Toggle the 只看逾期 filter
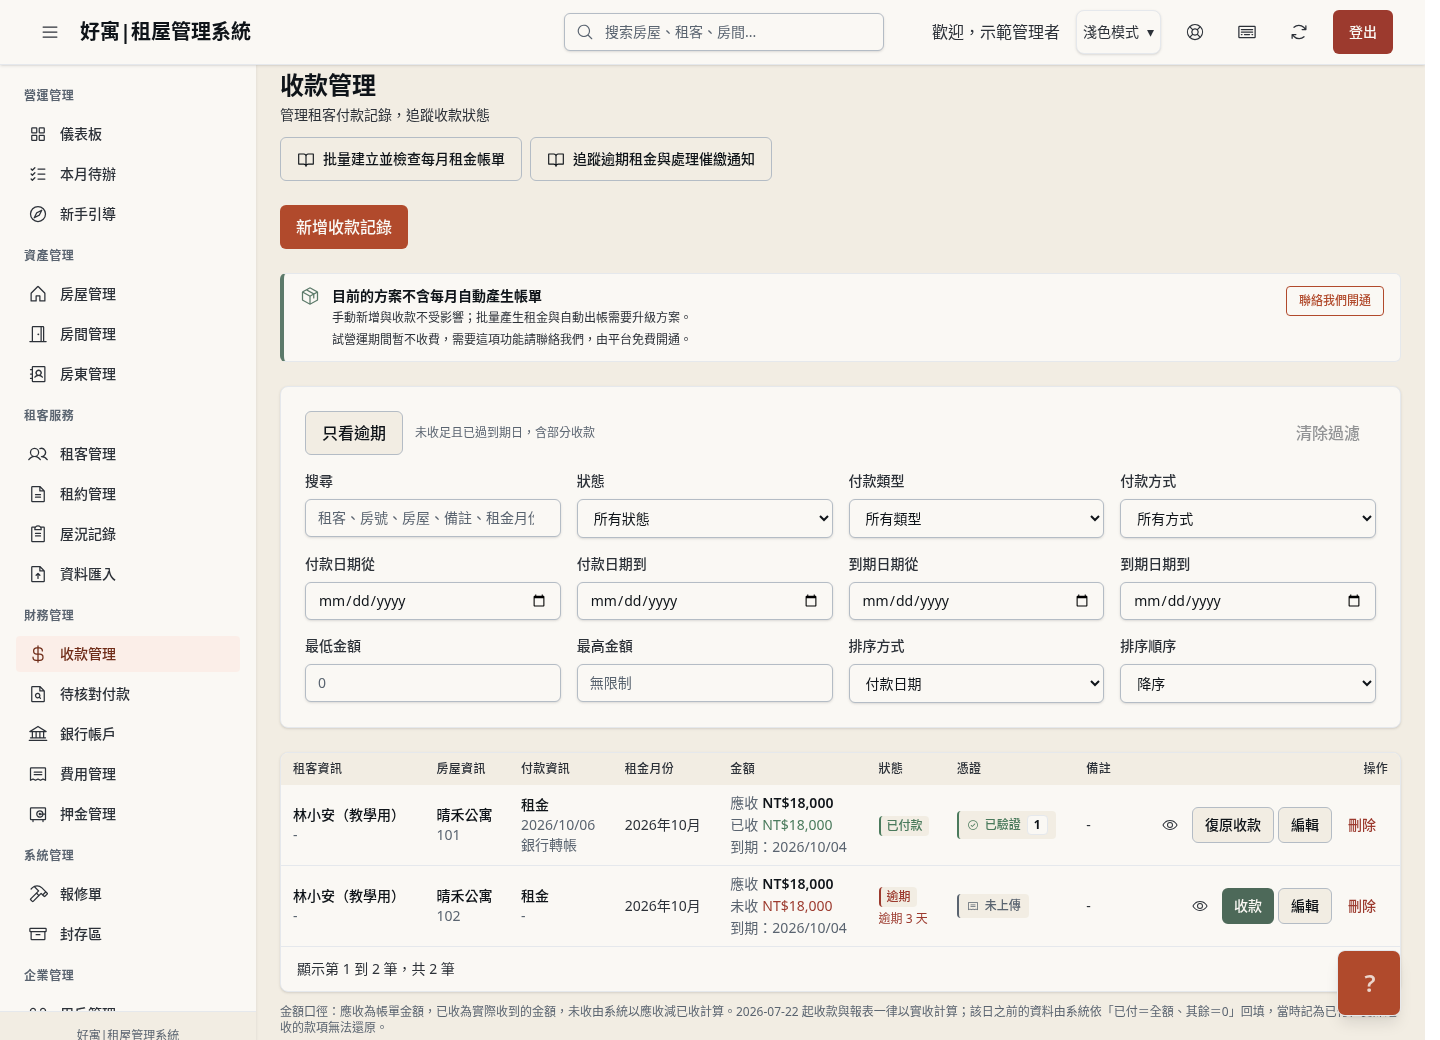Screen dimensions: 1440x1040 pos(354,433)
